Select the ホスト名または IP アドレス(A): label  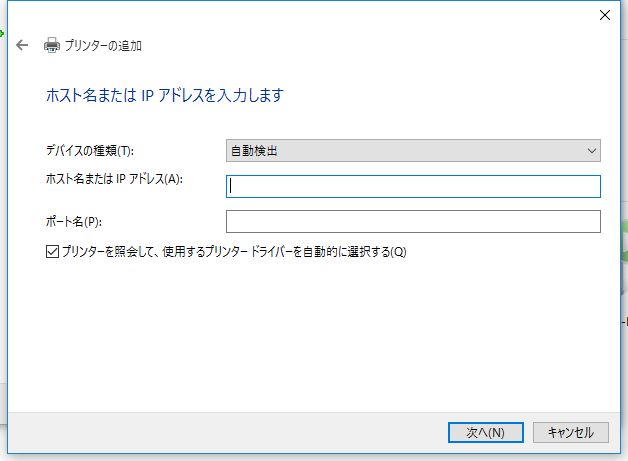click(x=114, y=179)
